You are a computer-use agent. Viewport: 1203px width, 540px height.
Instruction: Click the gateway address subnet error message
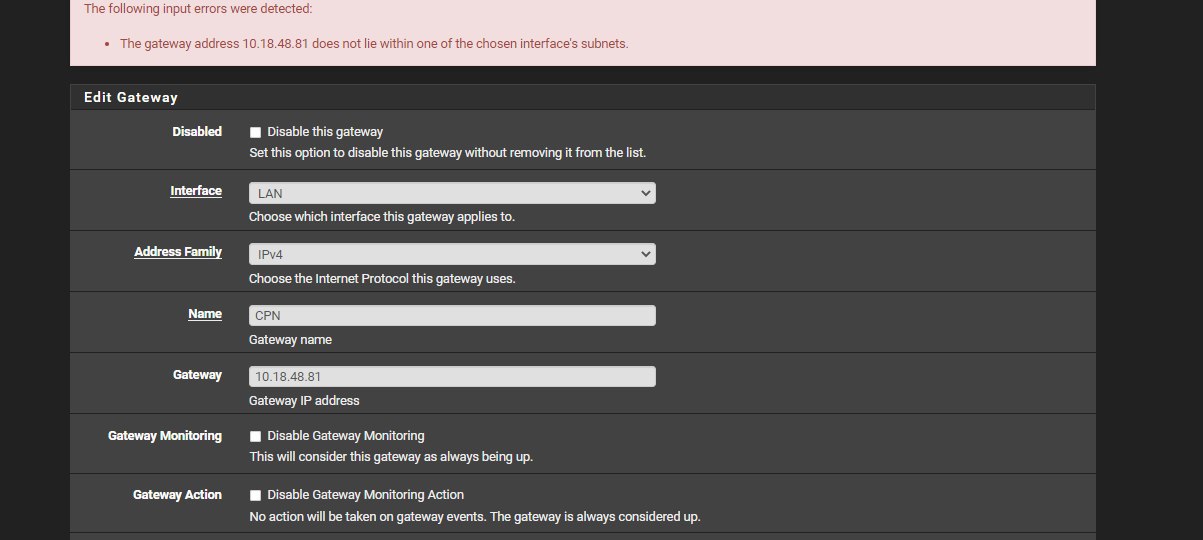coord(374,44)
